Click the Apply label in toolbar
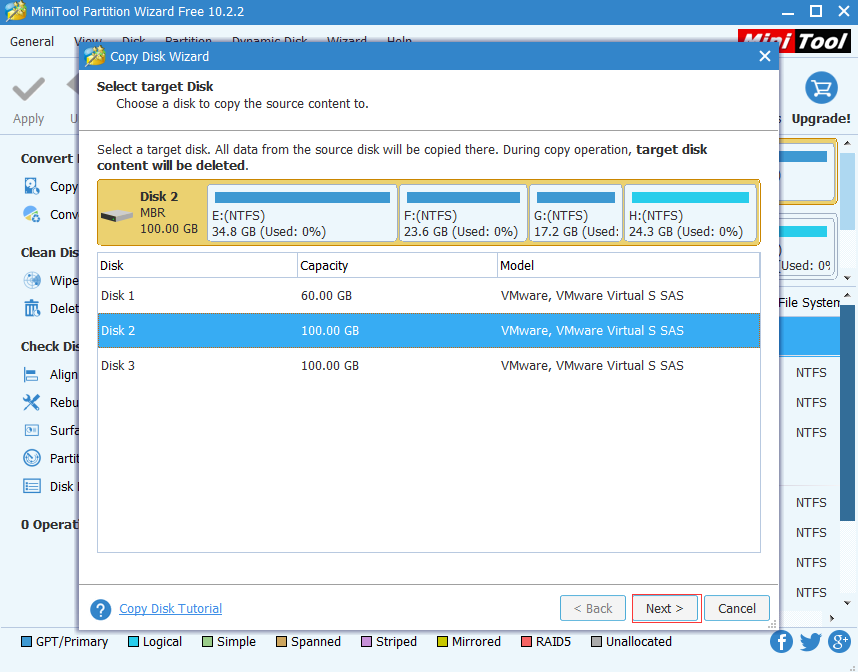This screenshot has width=858, height=672. point(28,119)
